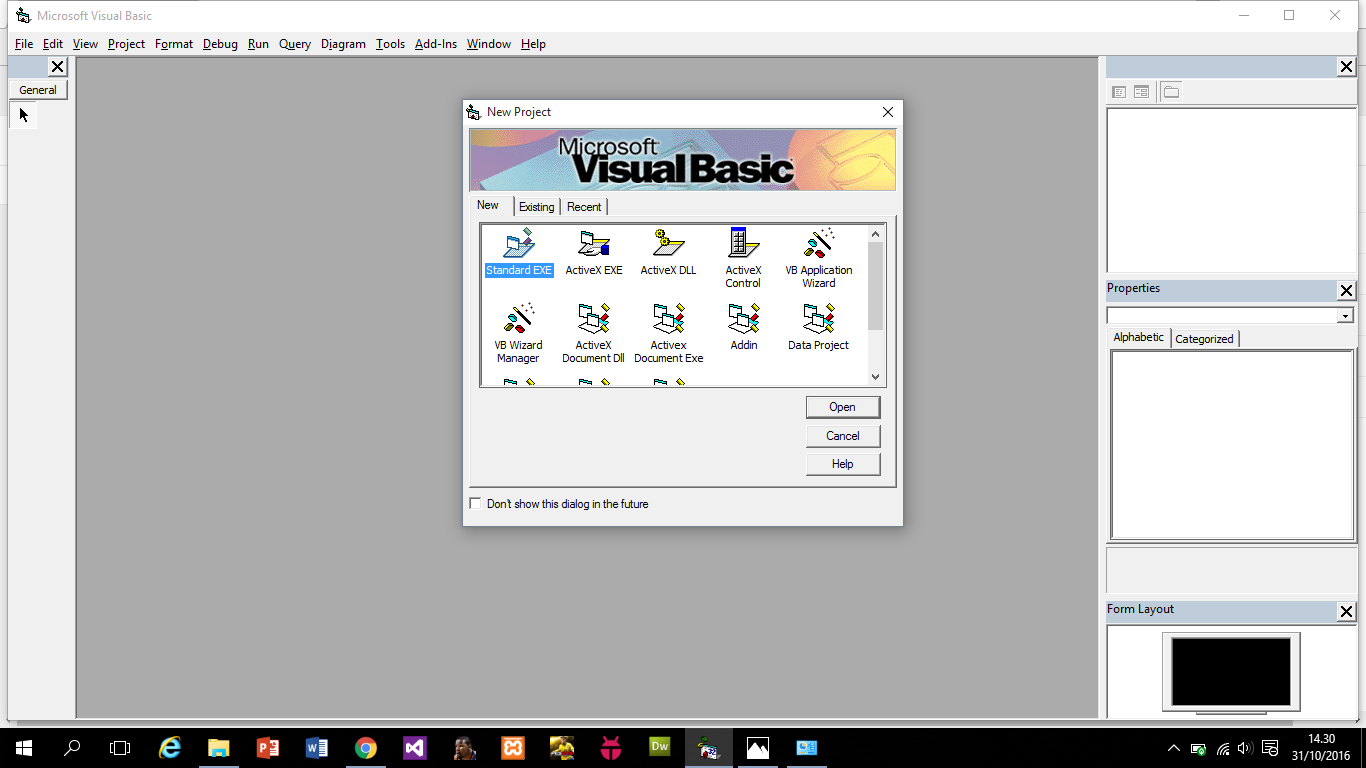This screenshot has width=1366, height=768.
Task: Switch to Categorized properties tab
Action: (1204, 339)
